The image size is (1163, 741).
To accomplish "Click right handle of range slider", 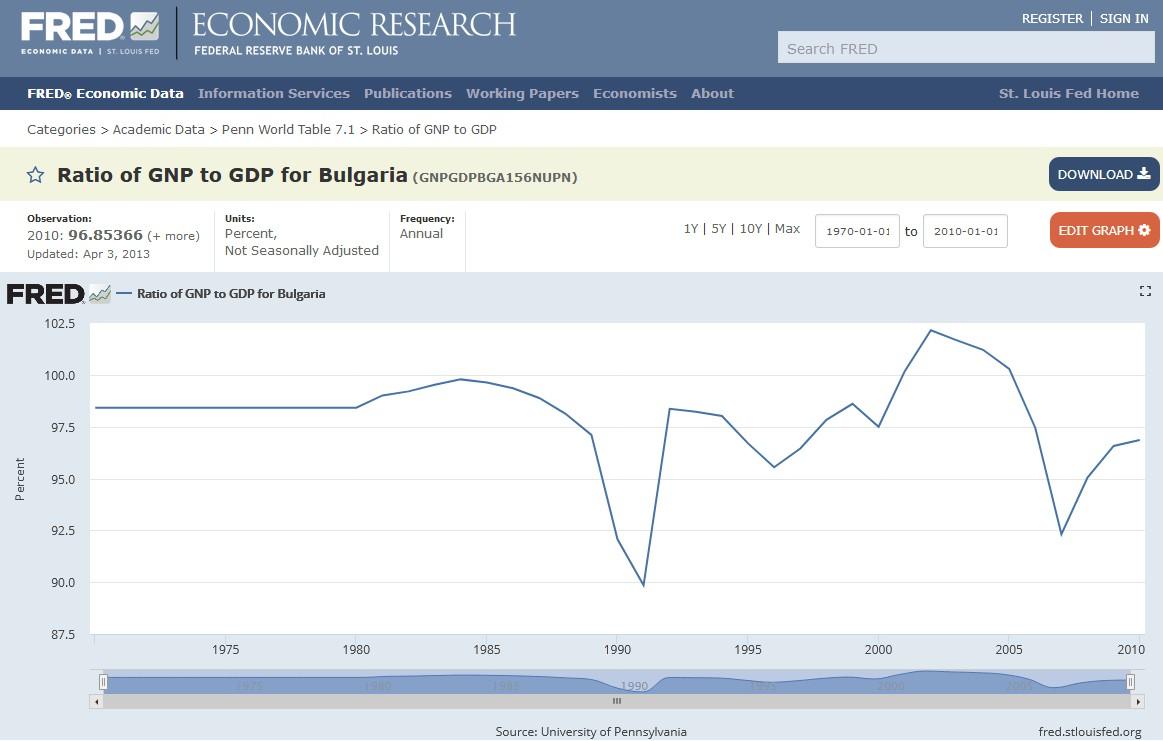I will pos(1130,682).
